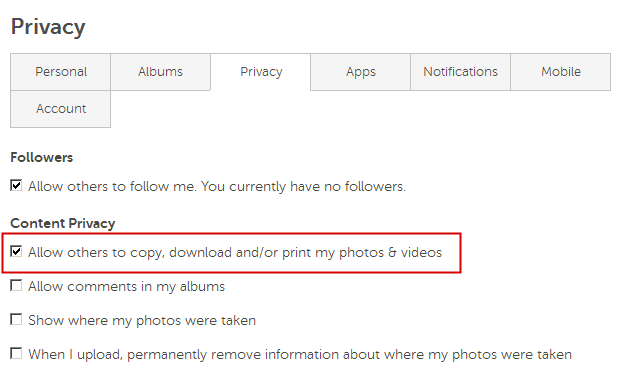Open the Account tab

coord(61,109)
